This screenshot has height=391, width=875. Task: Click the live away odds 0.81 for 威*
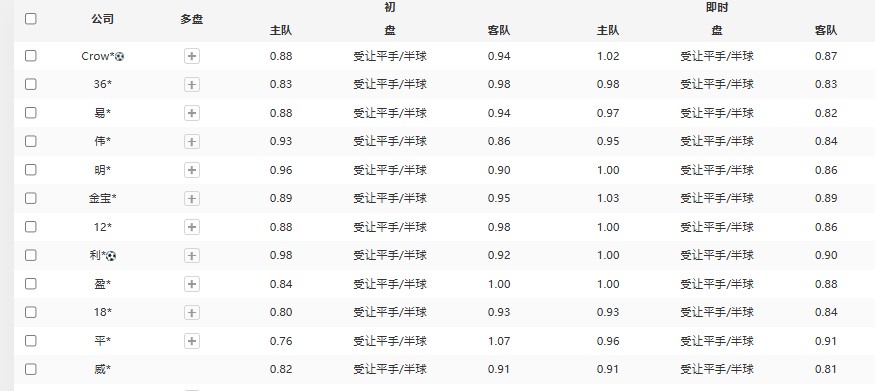pyautogui.click(x=826, y=369)
